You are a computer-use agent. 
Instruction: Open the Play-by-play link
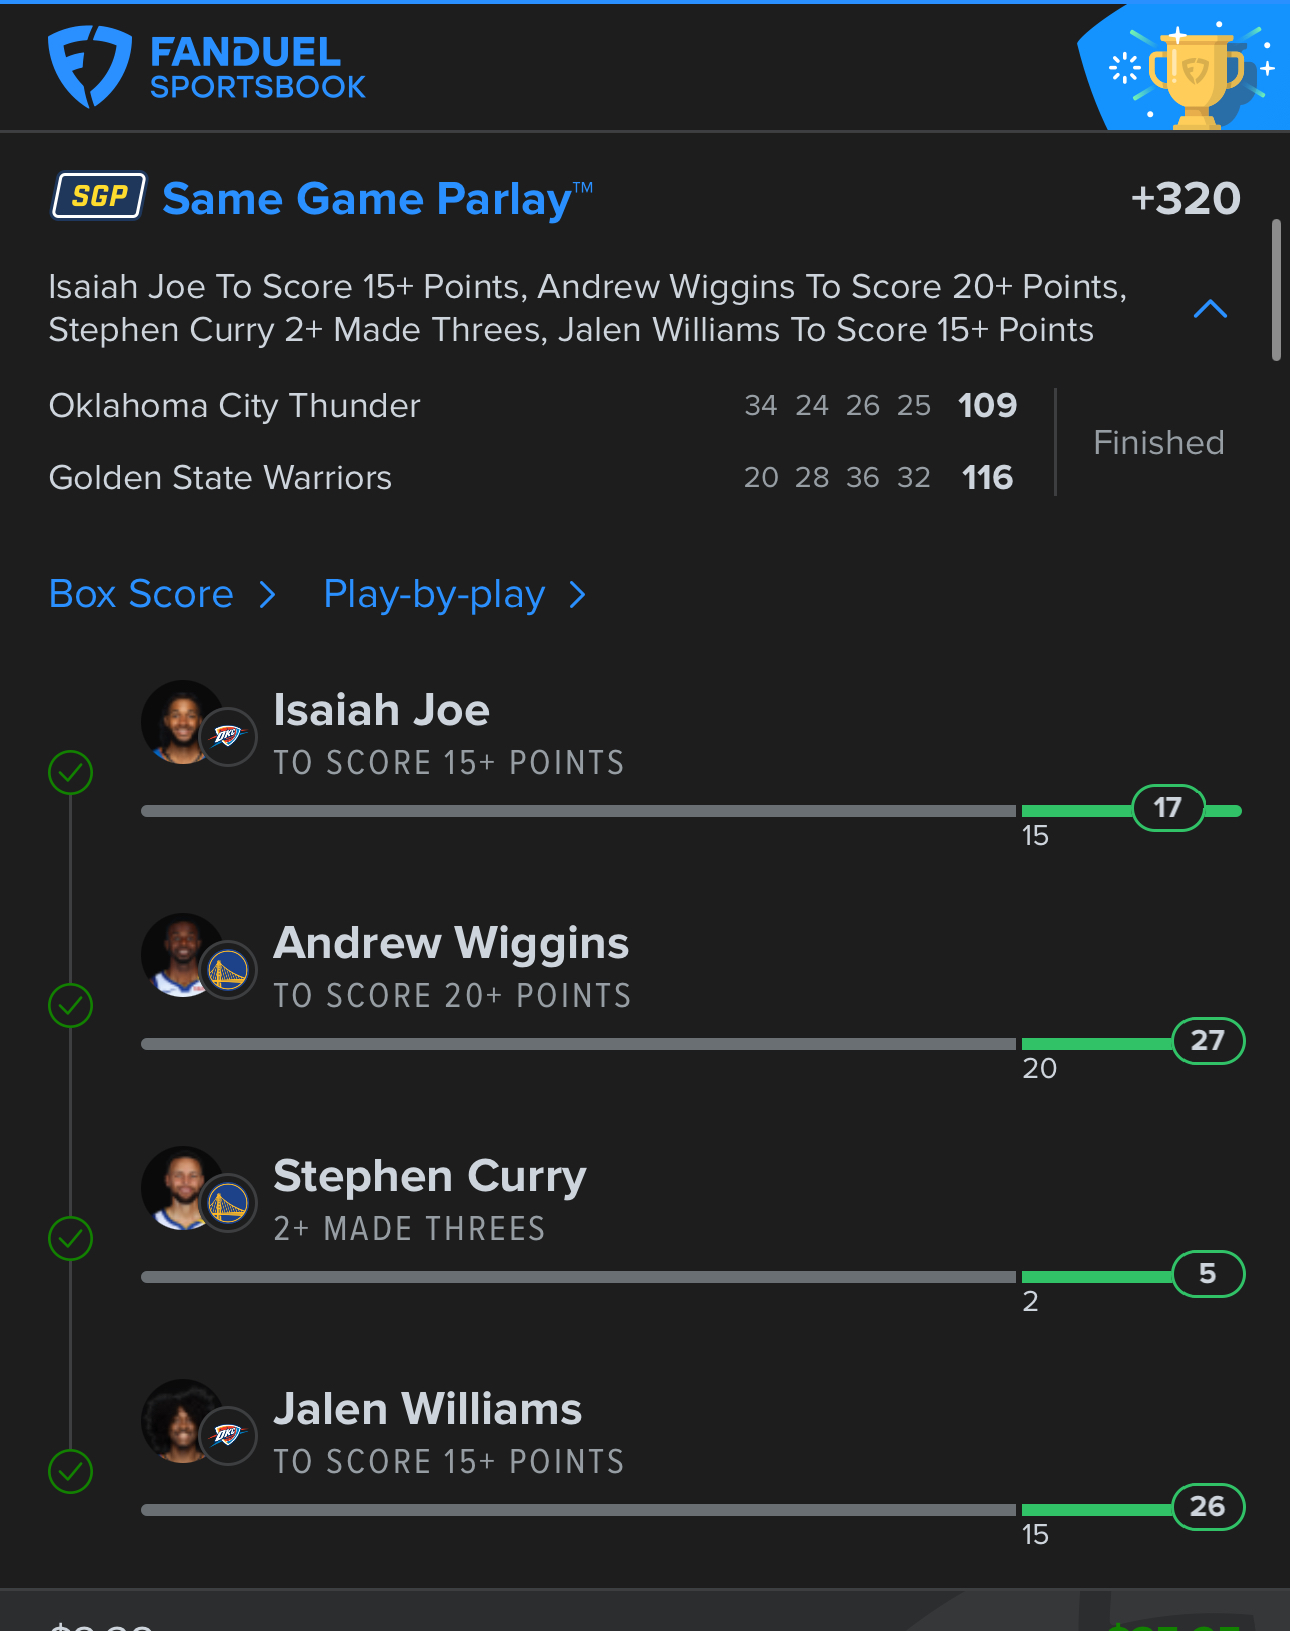434,595
